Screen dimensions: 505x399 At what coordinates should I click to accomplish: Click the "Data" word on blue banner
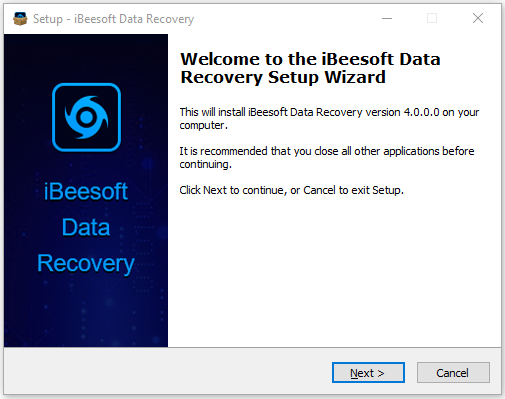(86, 227)
